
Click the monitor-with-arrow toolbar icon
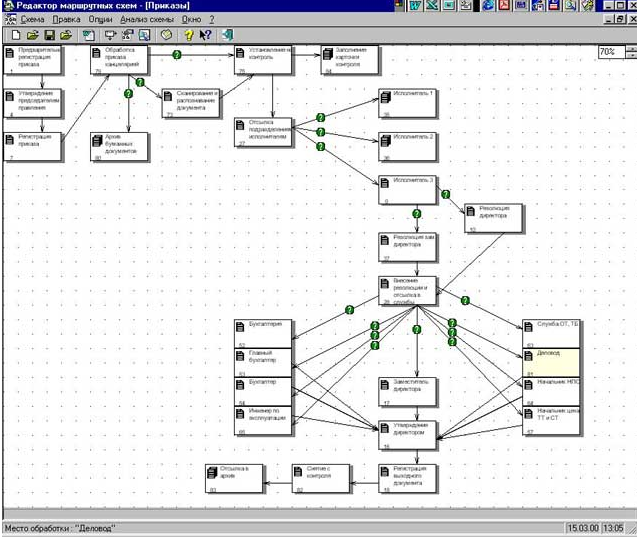tap(110, 35)
